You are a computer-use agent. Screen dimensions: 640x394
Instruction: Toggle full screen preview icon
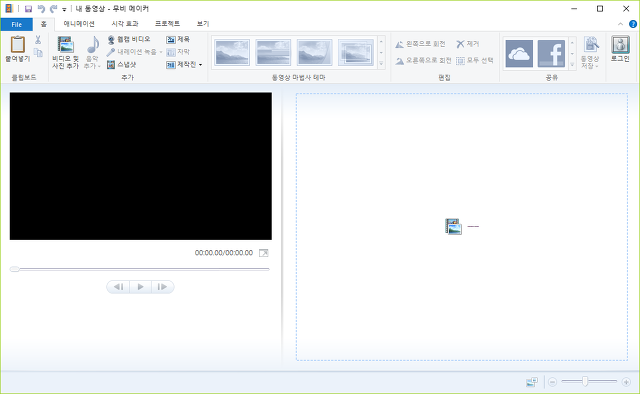[x=264, y=253]
